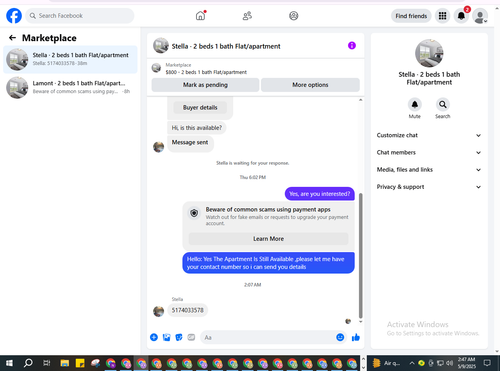Click the chat scrollbar up arrow
This screenshot has width=500, height=371.
pos(360,100)
